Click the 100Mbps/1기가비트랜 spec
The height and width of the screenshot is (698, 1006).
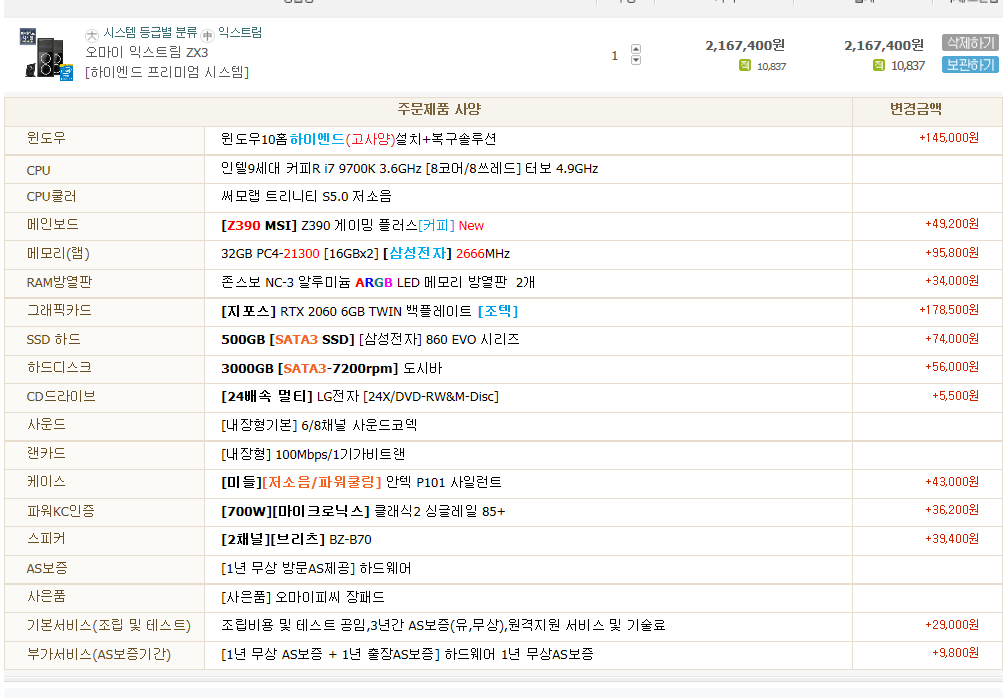(x=312, y=454)
